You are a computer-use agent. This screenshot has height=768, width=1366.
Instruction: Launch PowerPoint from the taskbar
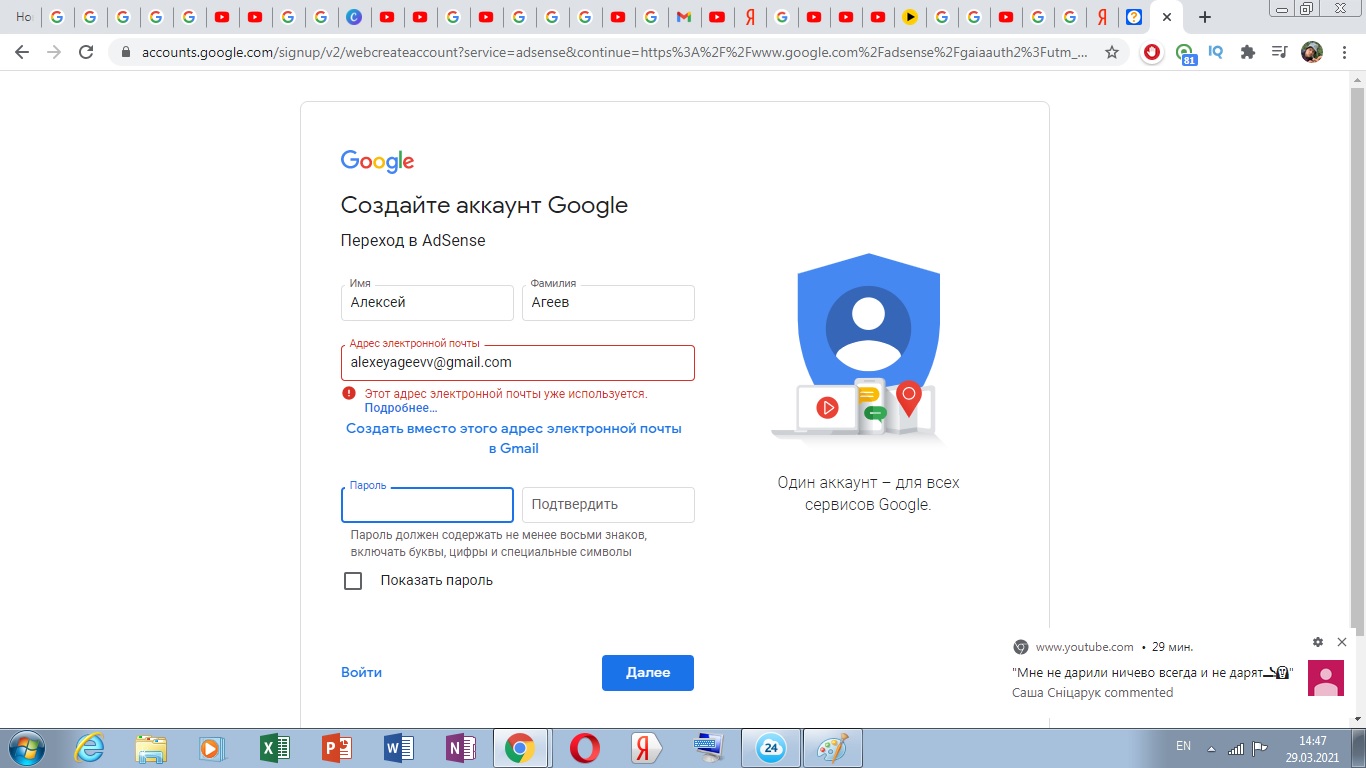click(337, 748)
